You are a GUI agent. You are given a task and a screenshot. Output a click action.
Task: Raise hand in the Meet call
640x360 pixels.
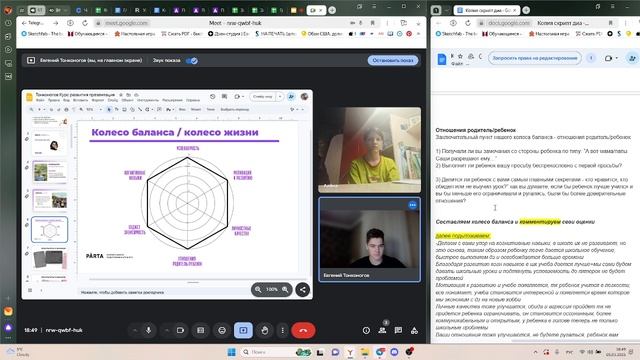tap(264, 330)
